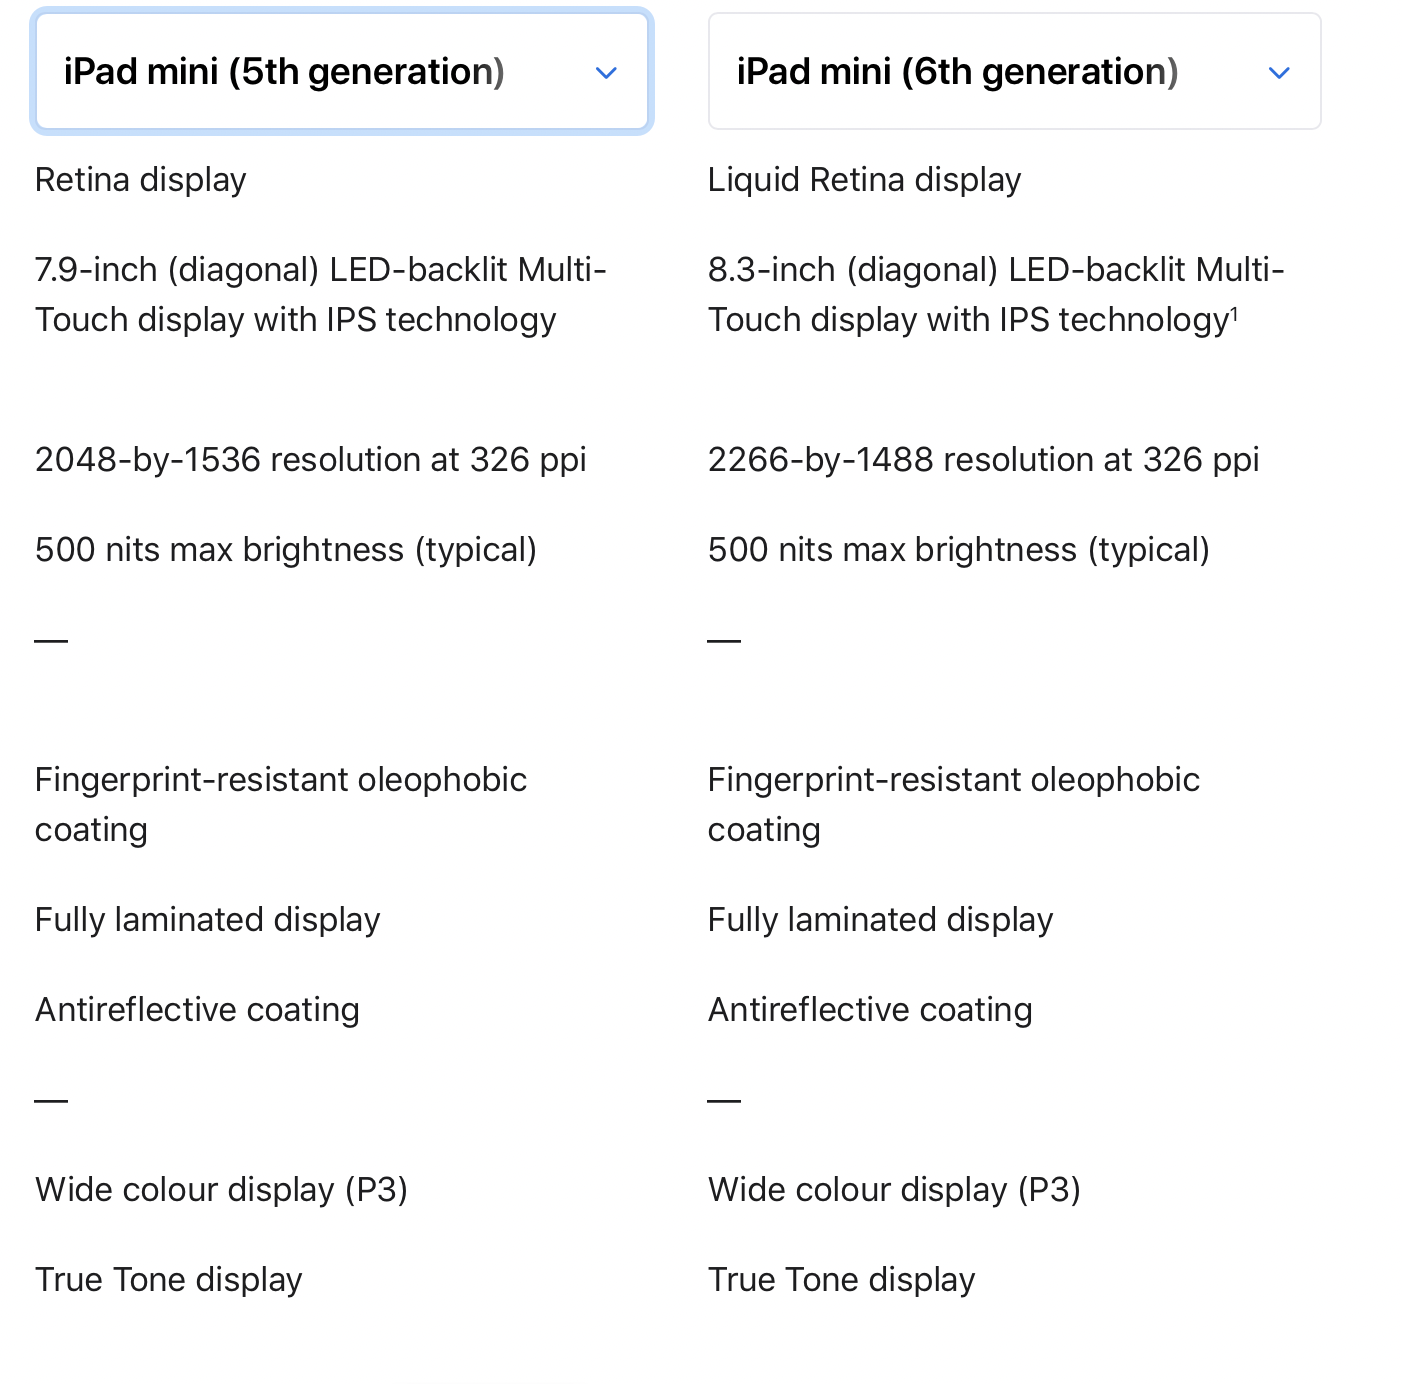The width and height of the screenshot is (1402, 1384).
Task: Click the 2266-by-1488 resolution text
Action: click(983, 460)
